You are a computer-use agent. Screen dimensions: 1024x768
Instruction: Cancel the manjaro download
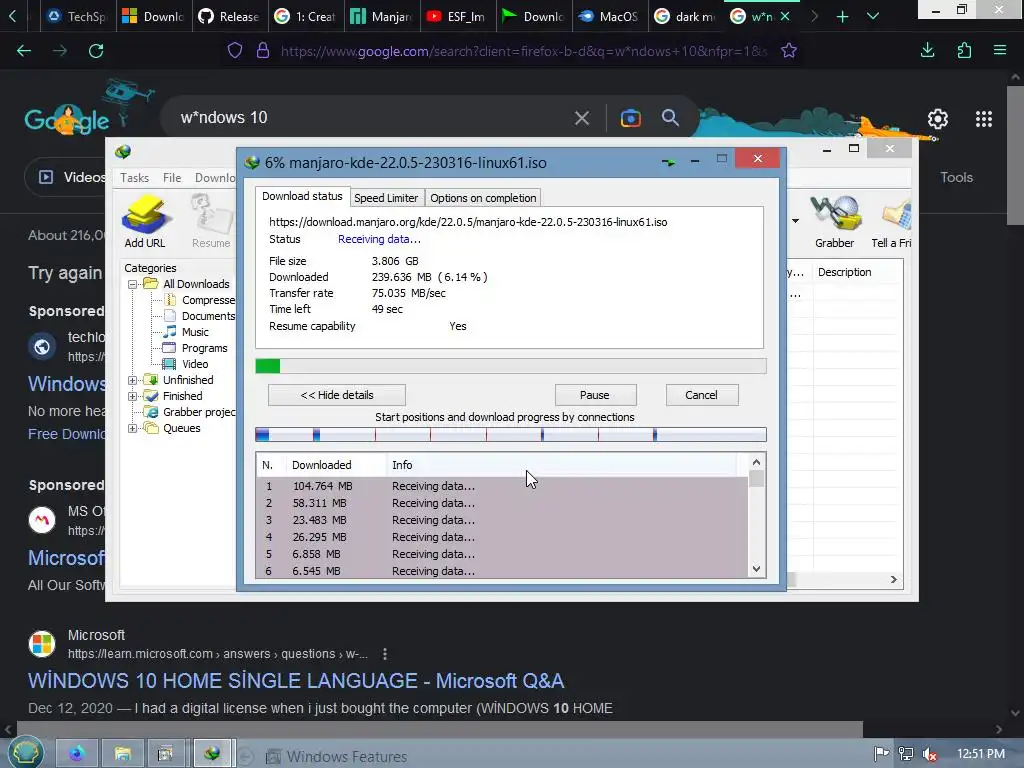pyautogui.click(x=701, y=395)
